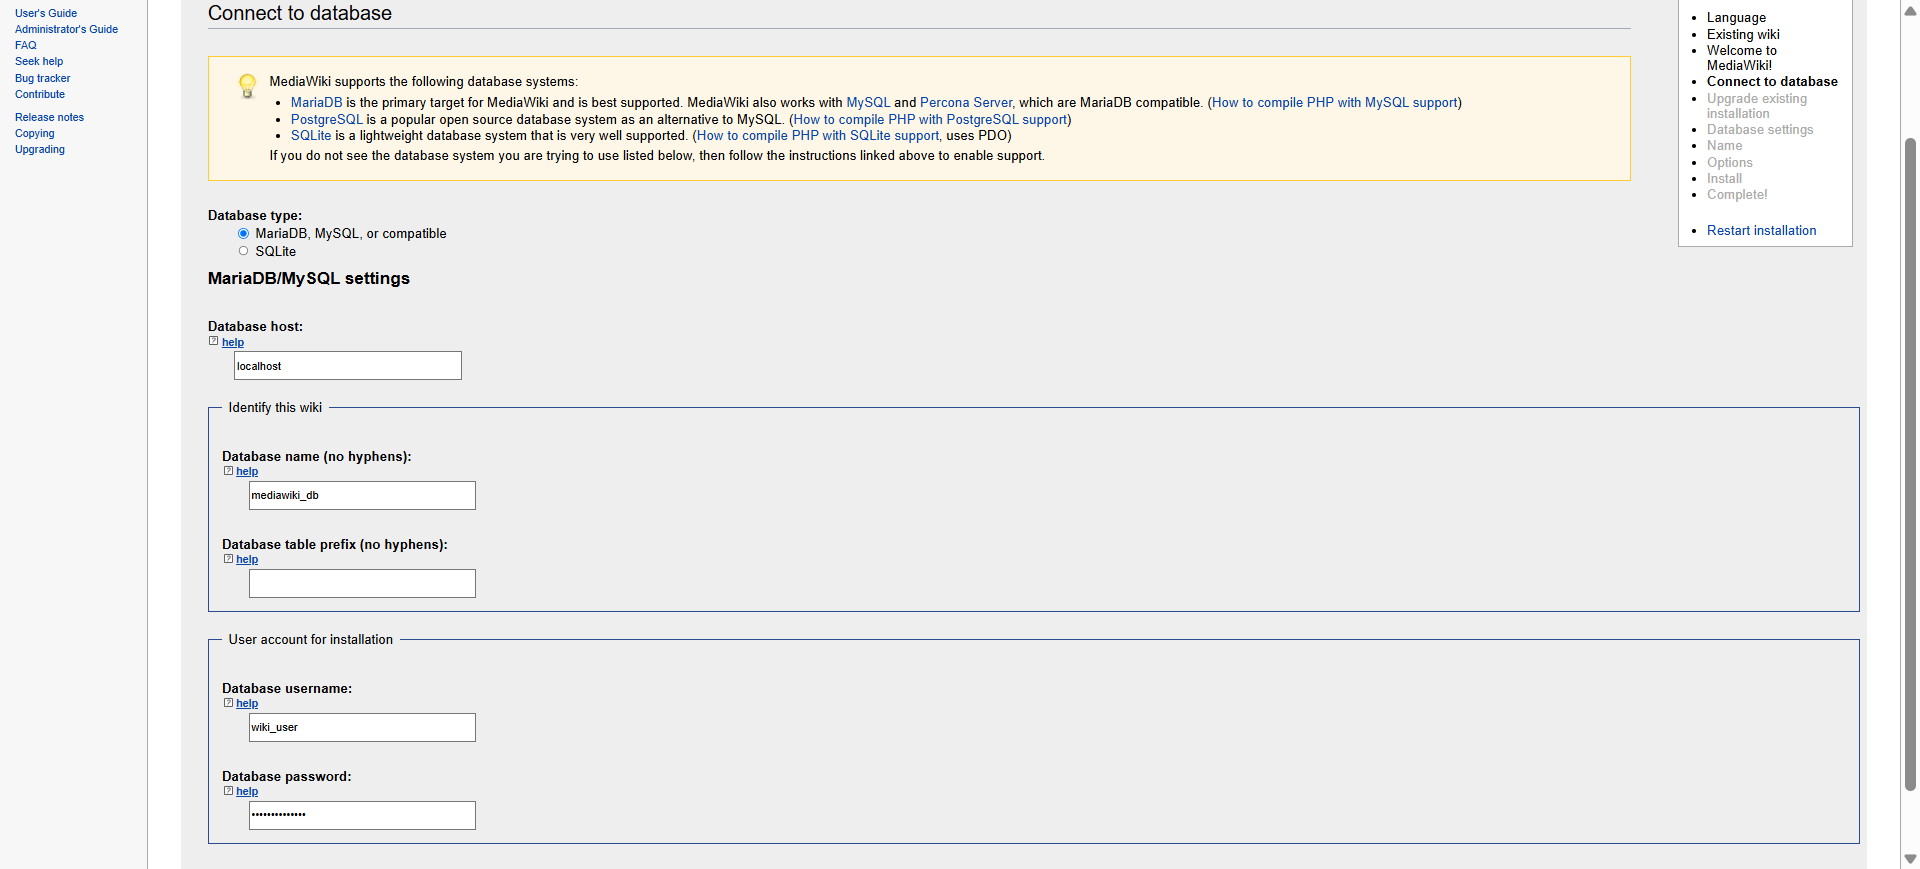Open Copying sidebar link
This screenshot has height=869, width=1920.
coord(35,133)
